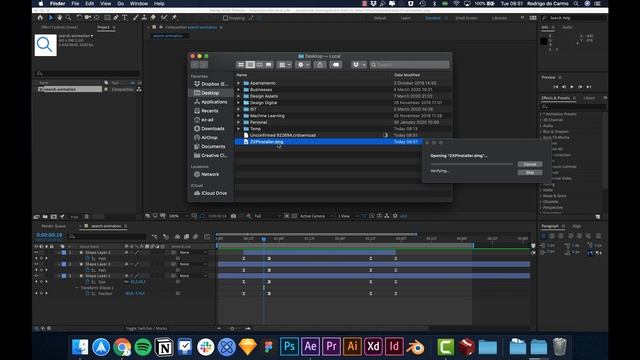Select the Selection arrow tool
Viewport: 640px width, 360px height.
click(51, 18)
